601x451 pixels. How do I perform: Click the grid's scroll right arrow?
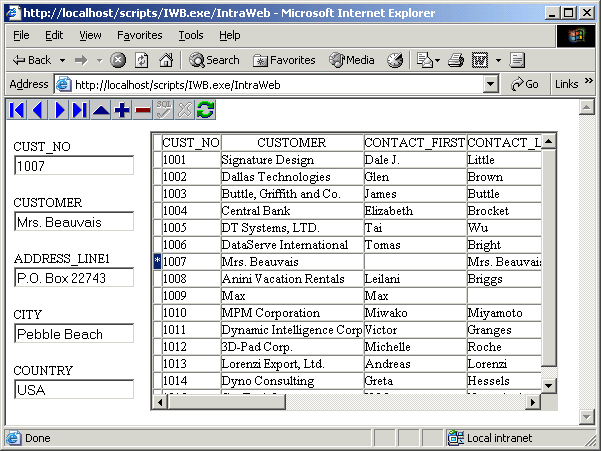pyautogui.click(x=533, y=402)
